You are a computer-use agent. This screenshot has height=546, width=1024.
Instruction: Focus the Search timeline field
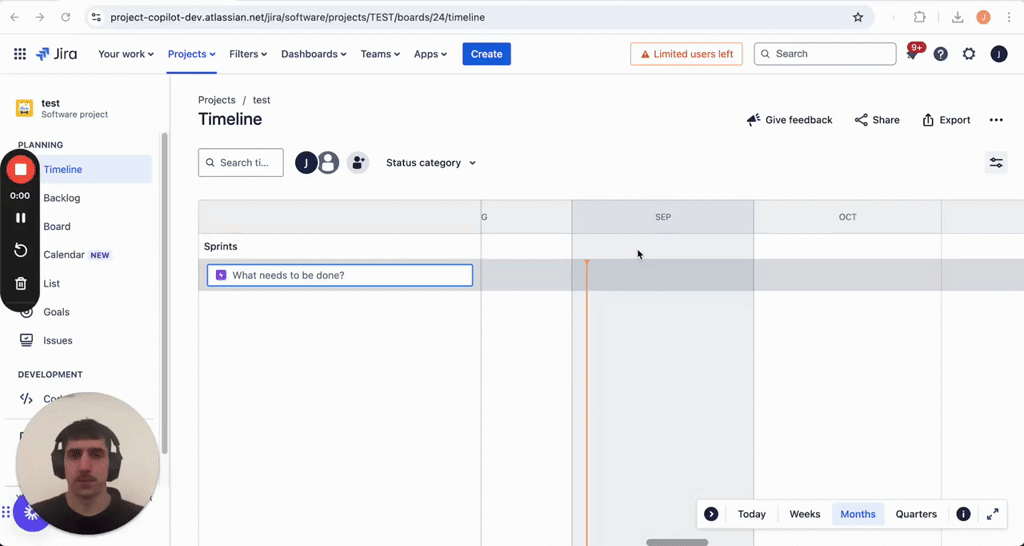point(241,163)
